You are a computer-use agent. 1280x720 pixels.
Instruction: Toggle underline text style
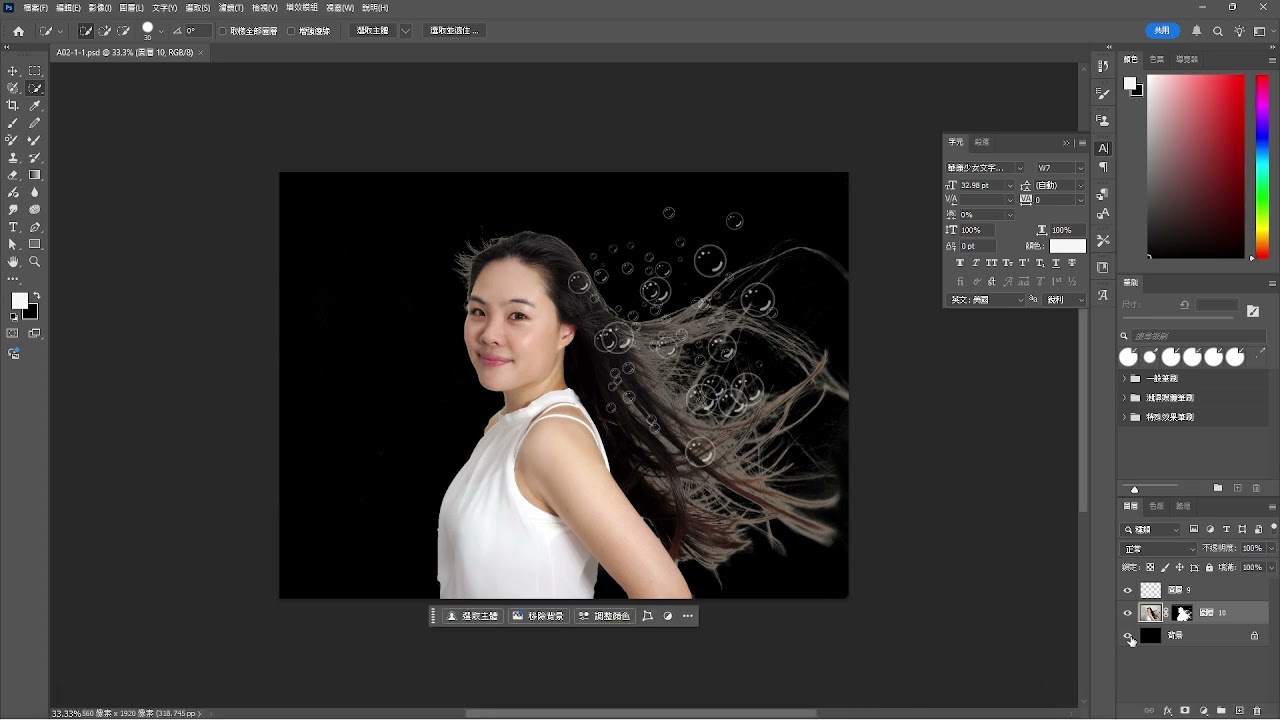(1056, 263)
